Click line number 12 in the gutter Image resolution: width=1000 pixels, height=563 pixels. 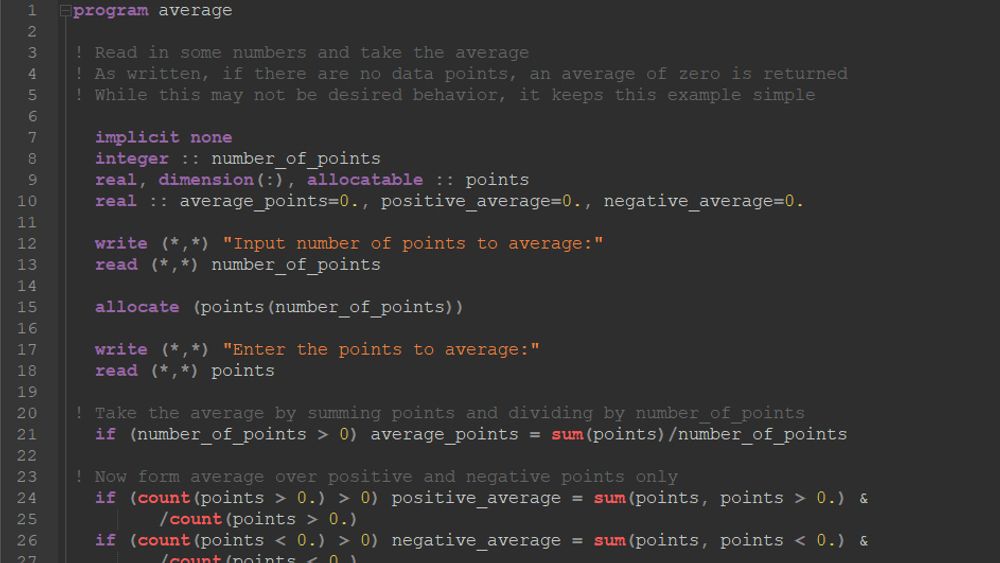26,243
